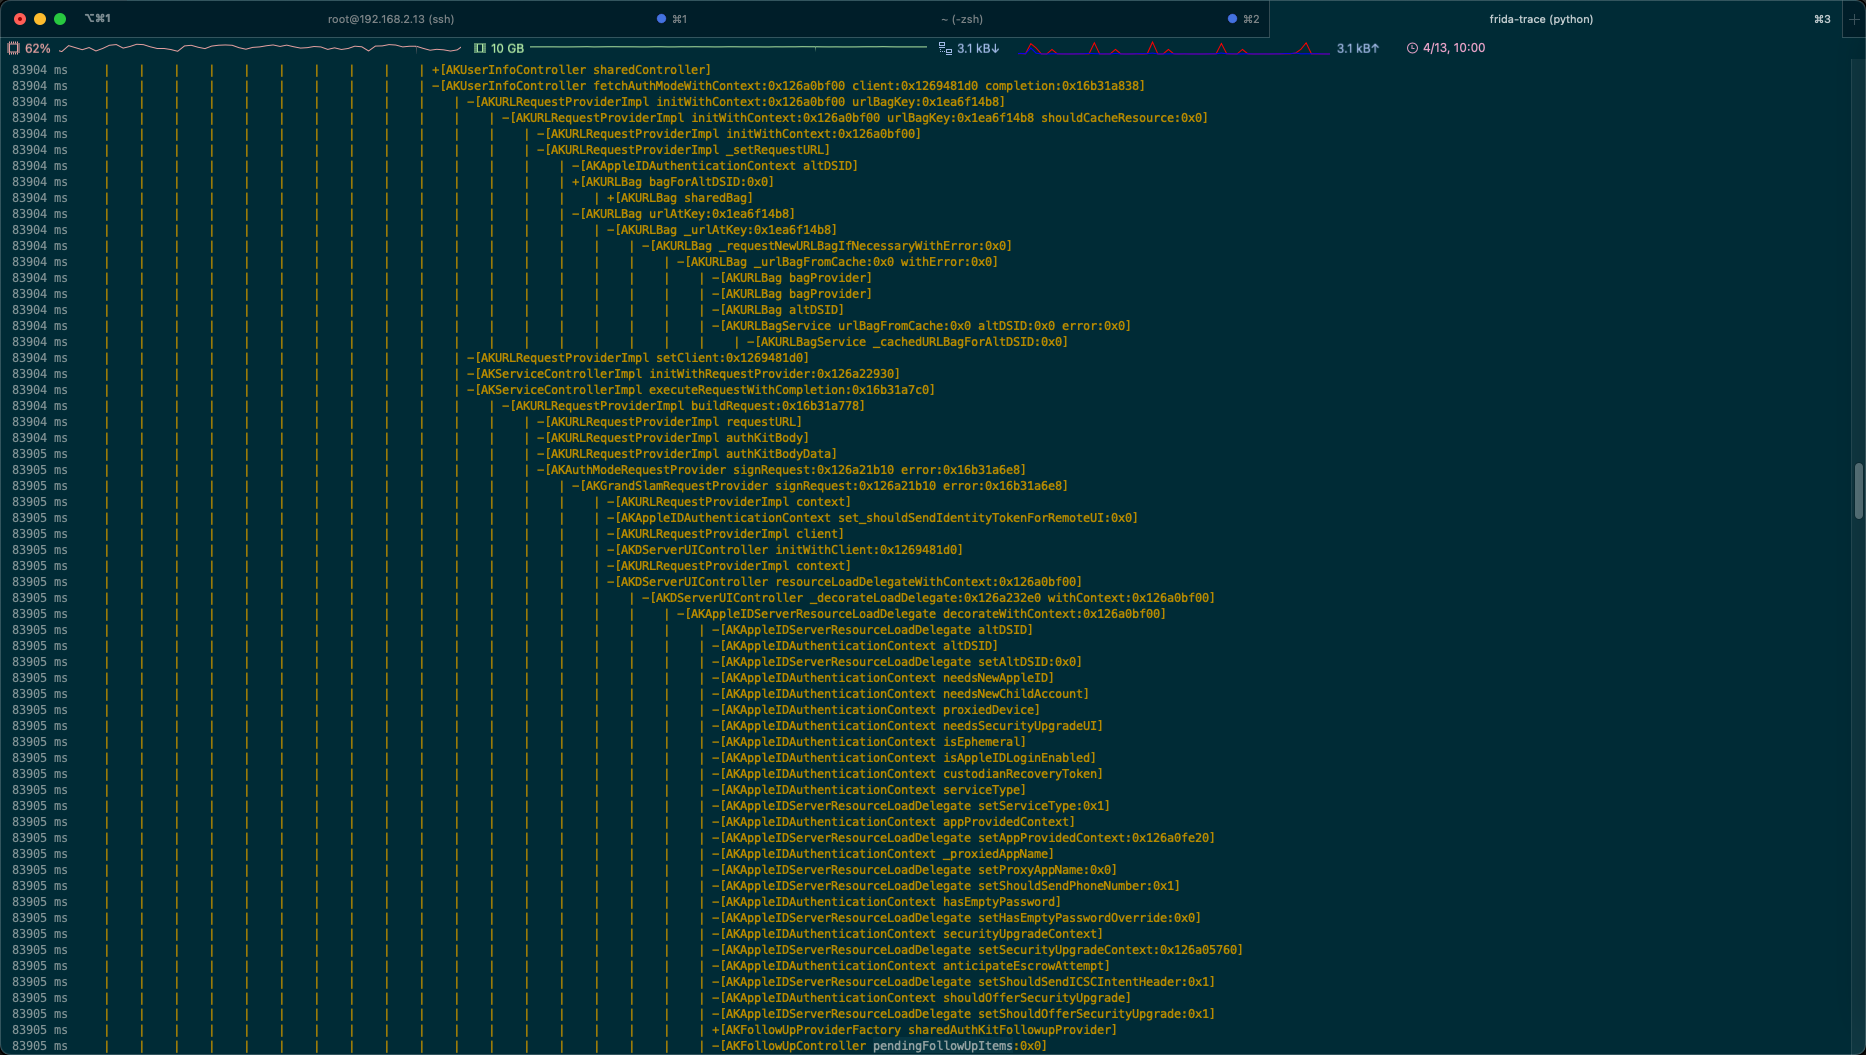The width and height of the screenshot is (1866, 1055).
Task: Click the fetchAuthModeWithContext trace line
Action: [788, 86]
